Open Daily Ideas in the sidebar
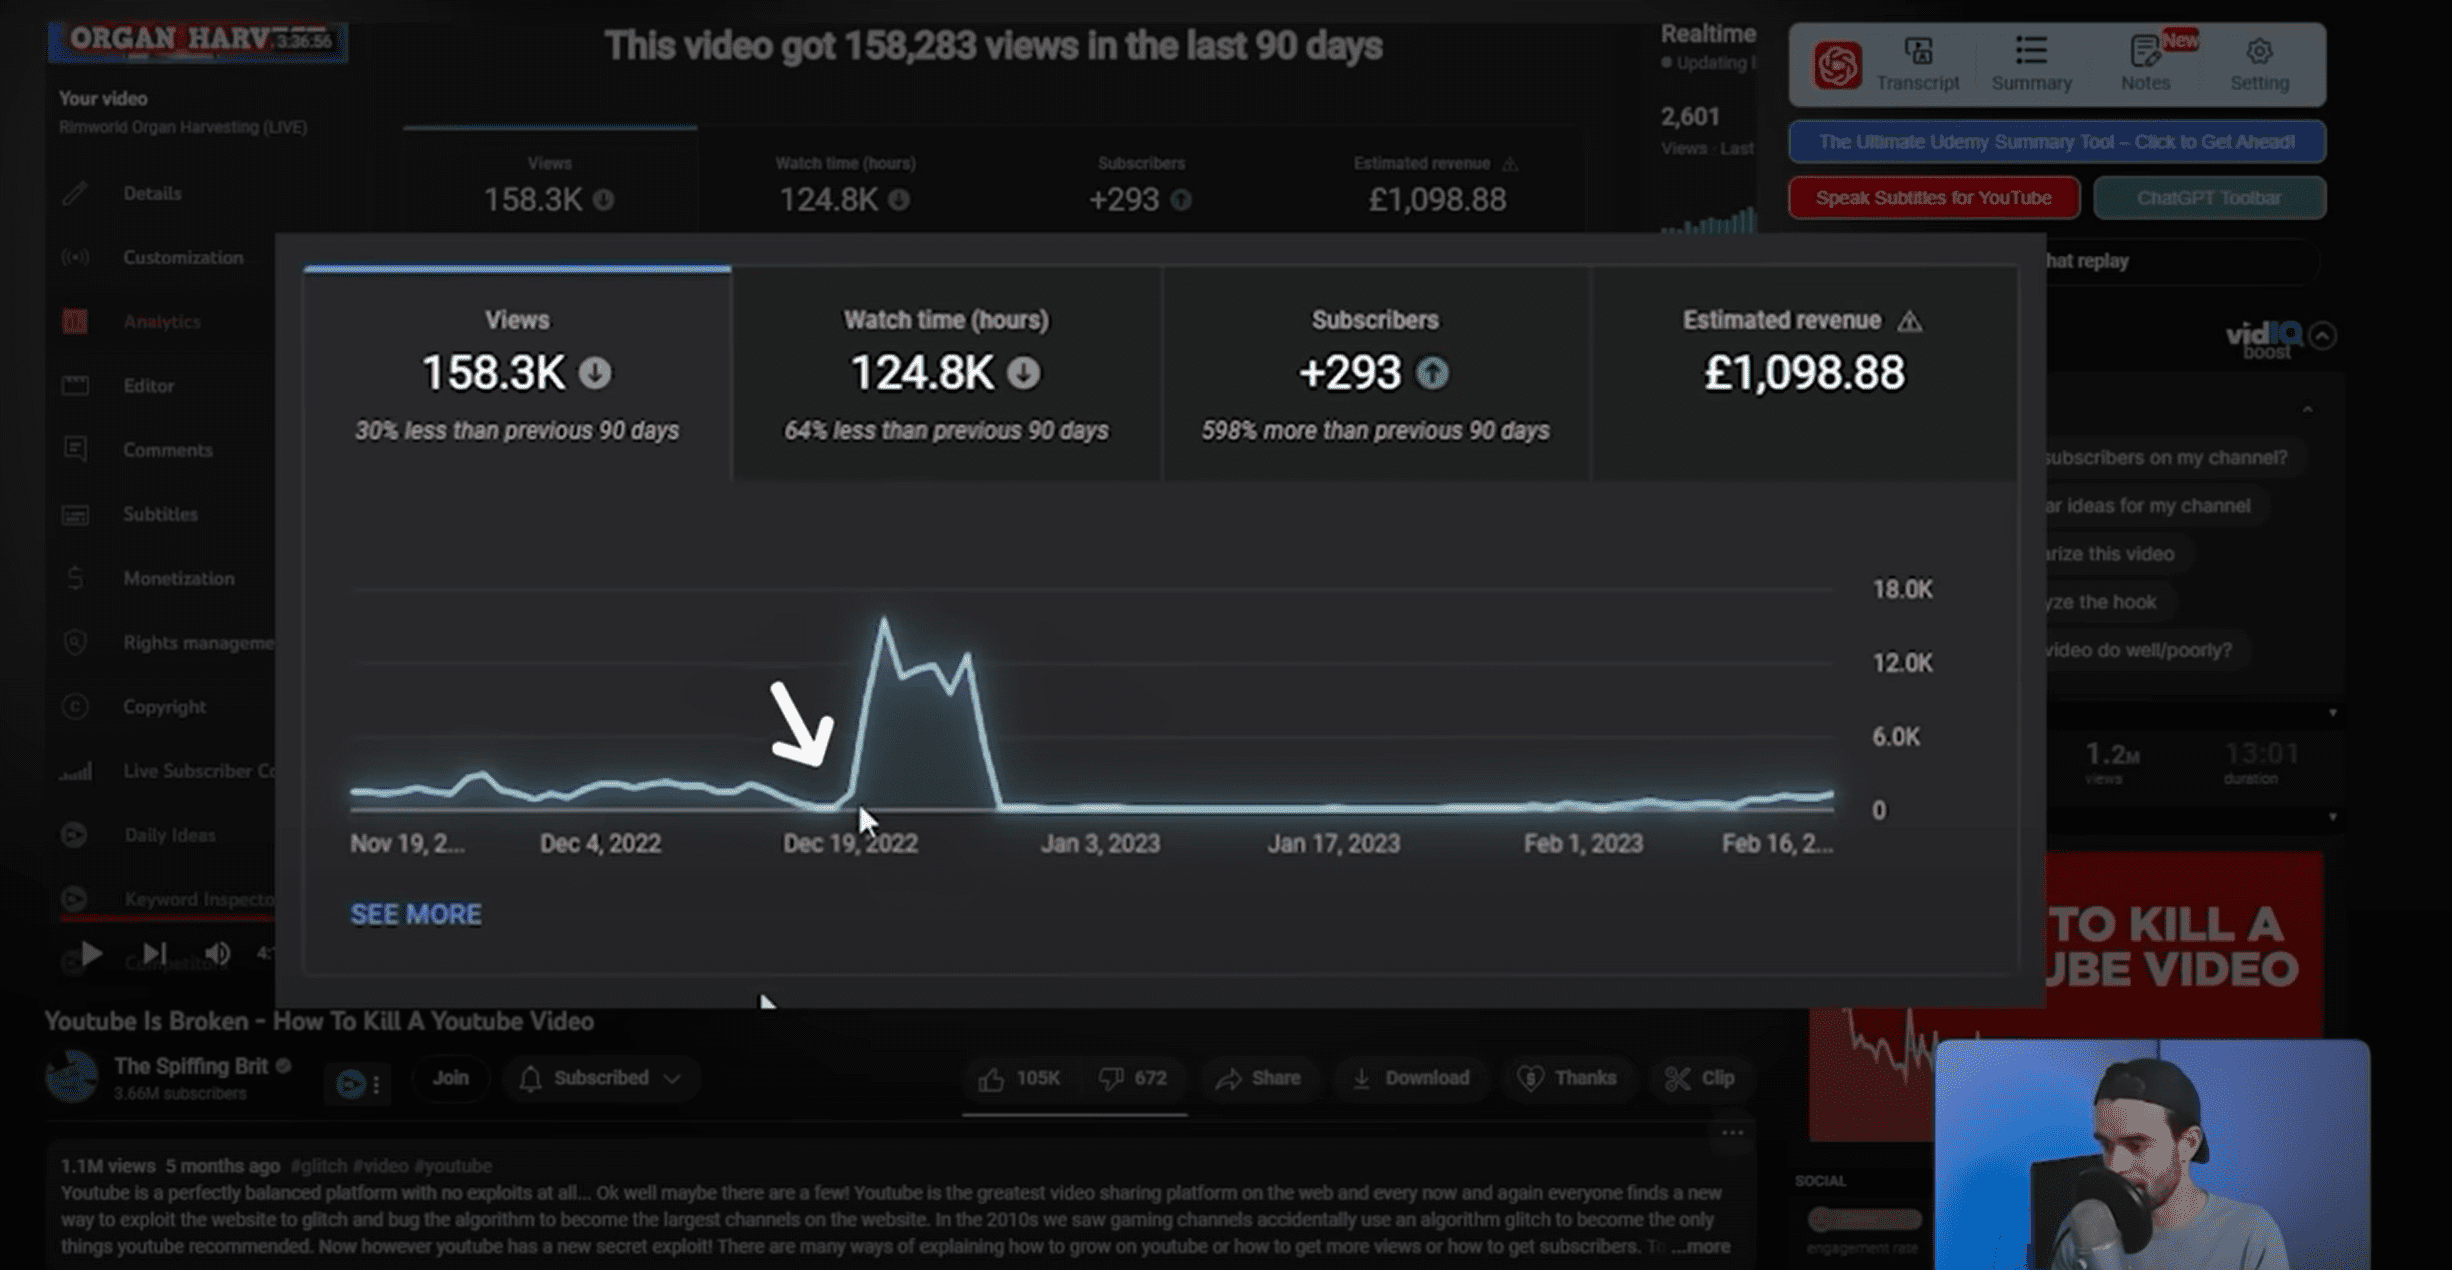 pyautogui.click(x=169, y=835)
